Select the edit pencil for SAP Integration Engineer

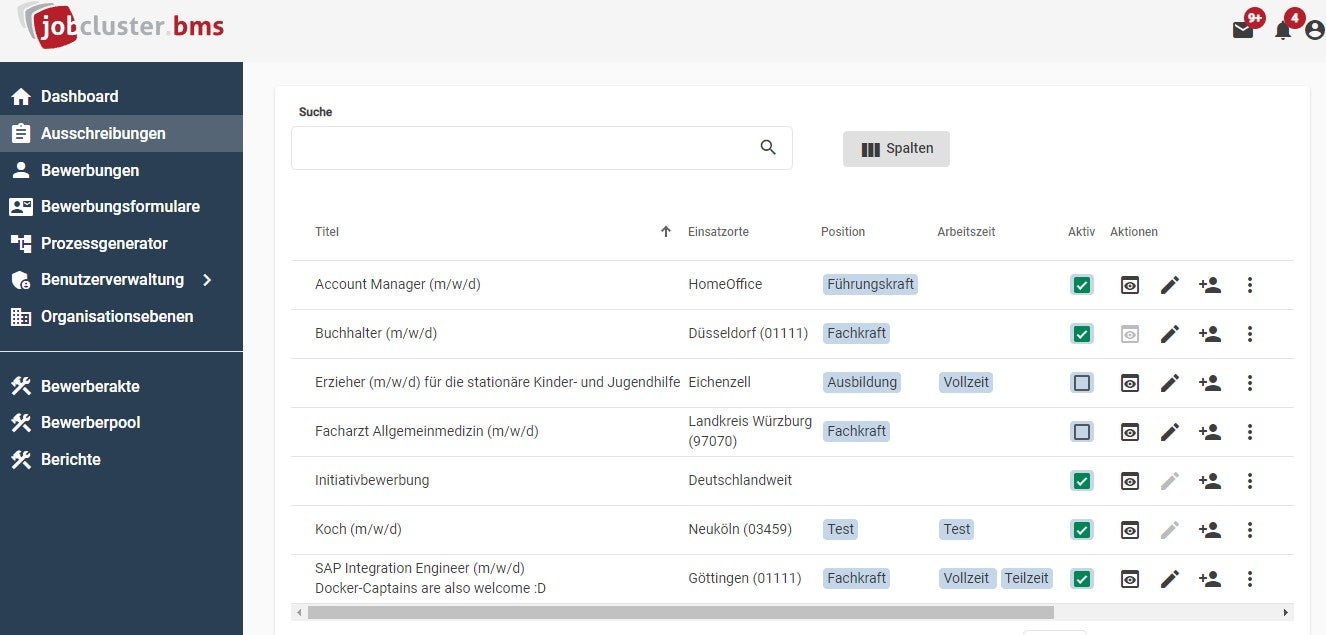1170,578
